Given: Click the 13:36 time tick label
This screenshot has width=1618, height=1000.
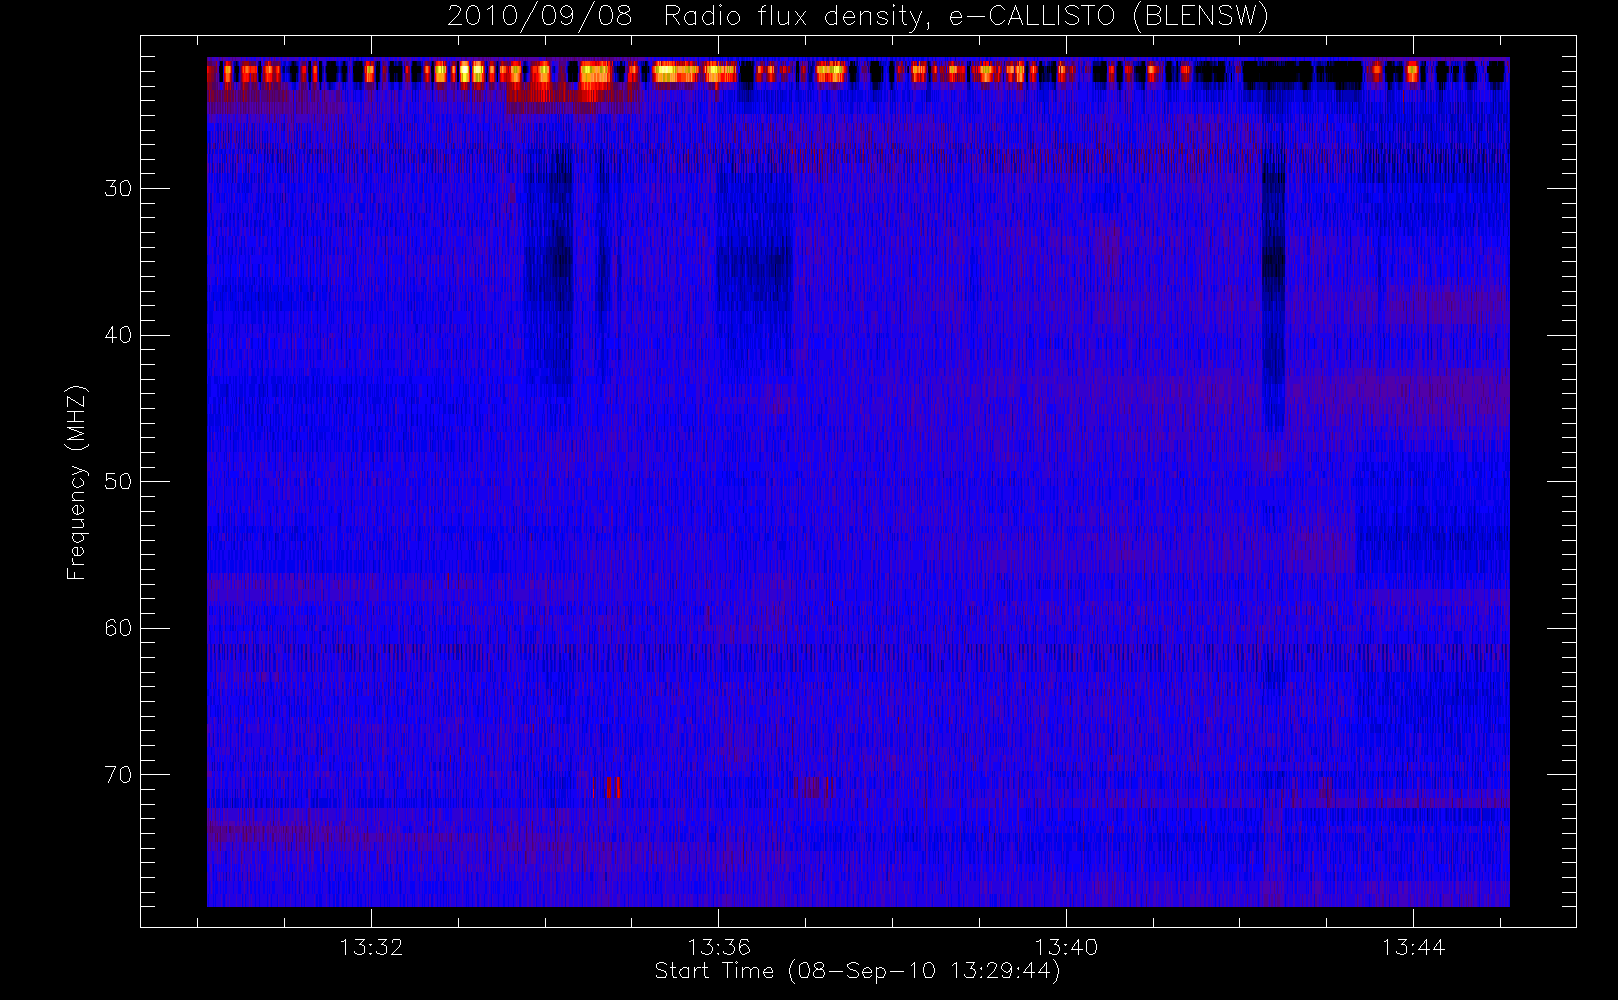Looking at the screenshot, I should pos(719,947).
